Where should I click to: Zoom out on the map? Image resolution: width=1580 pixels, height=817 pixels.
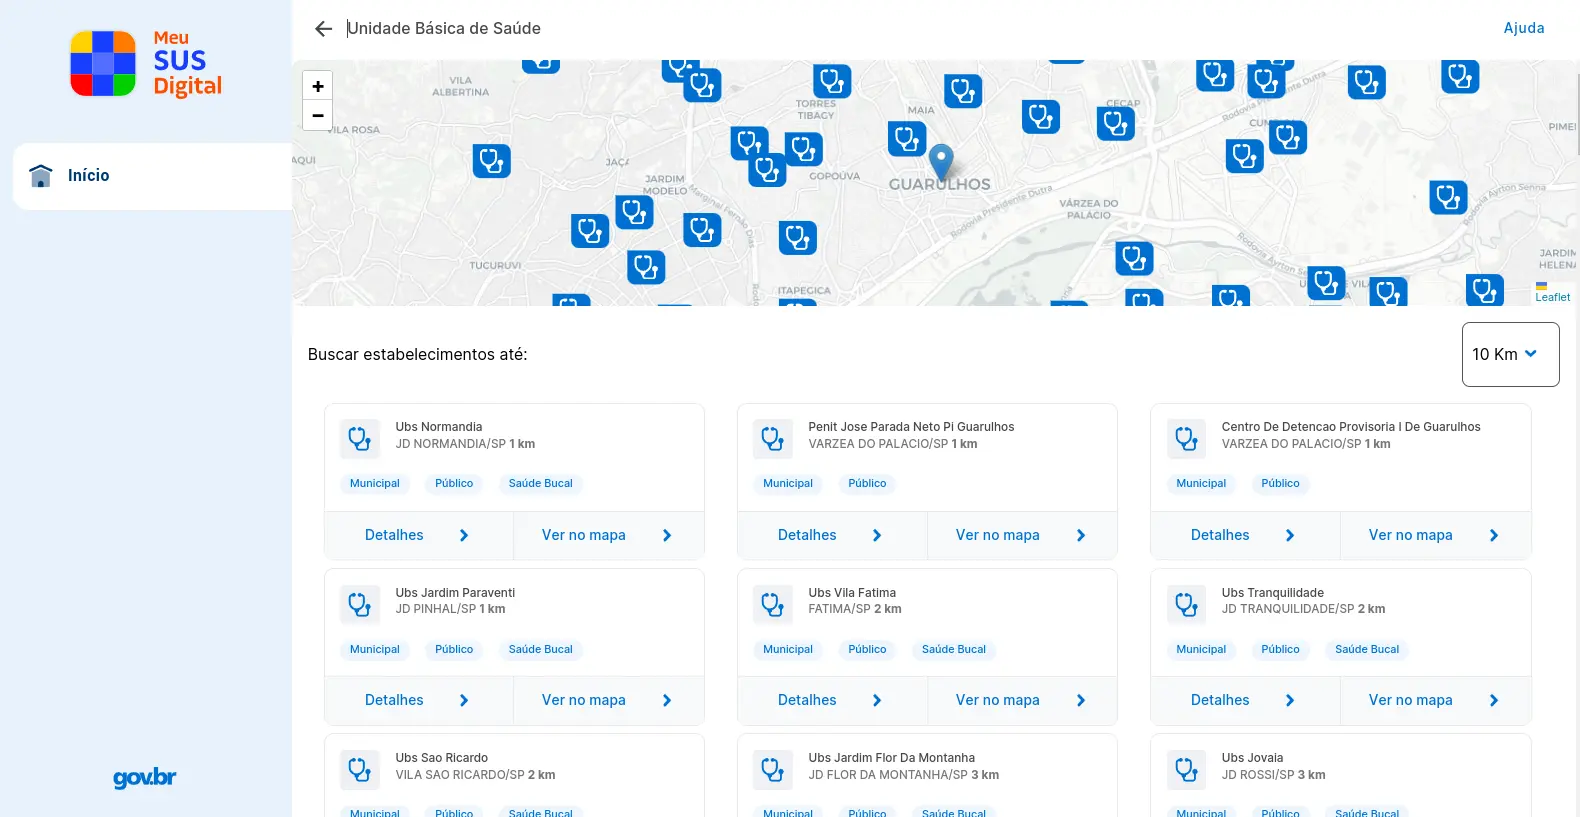[x=318, y=116]
